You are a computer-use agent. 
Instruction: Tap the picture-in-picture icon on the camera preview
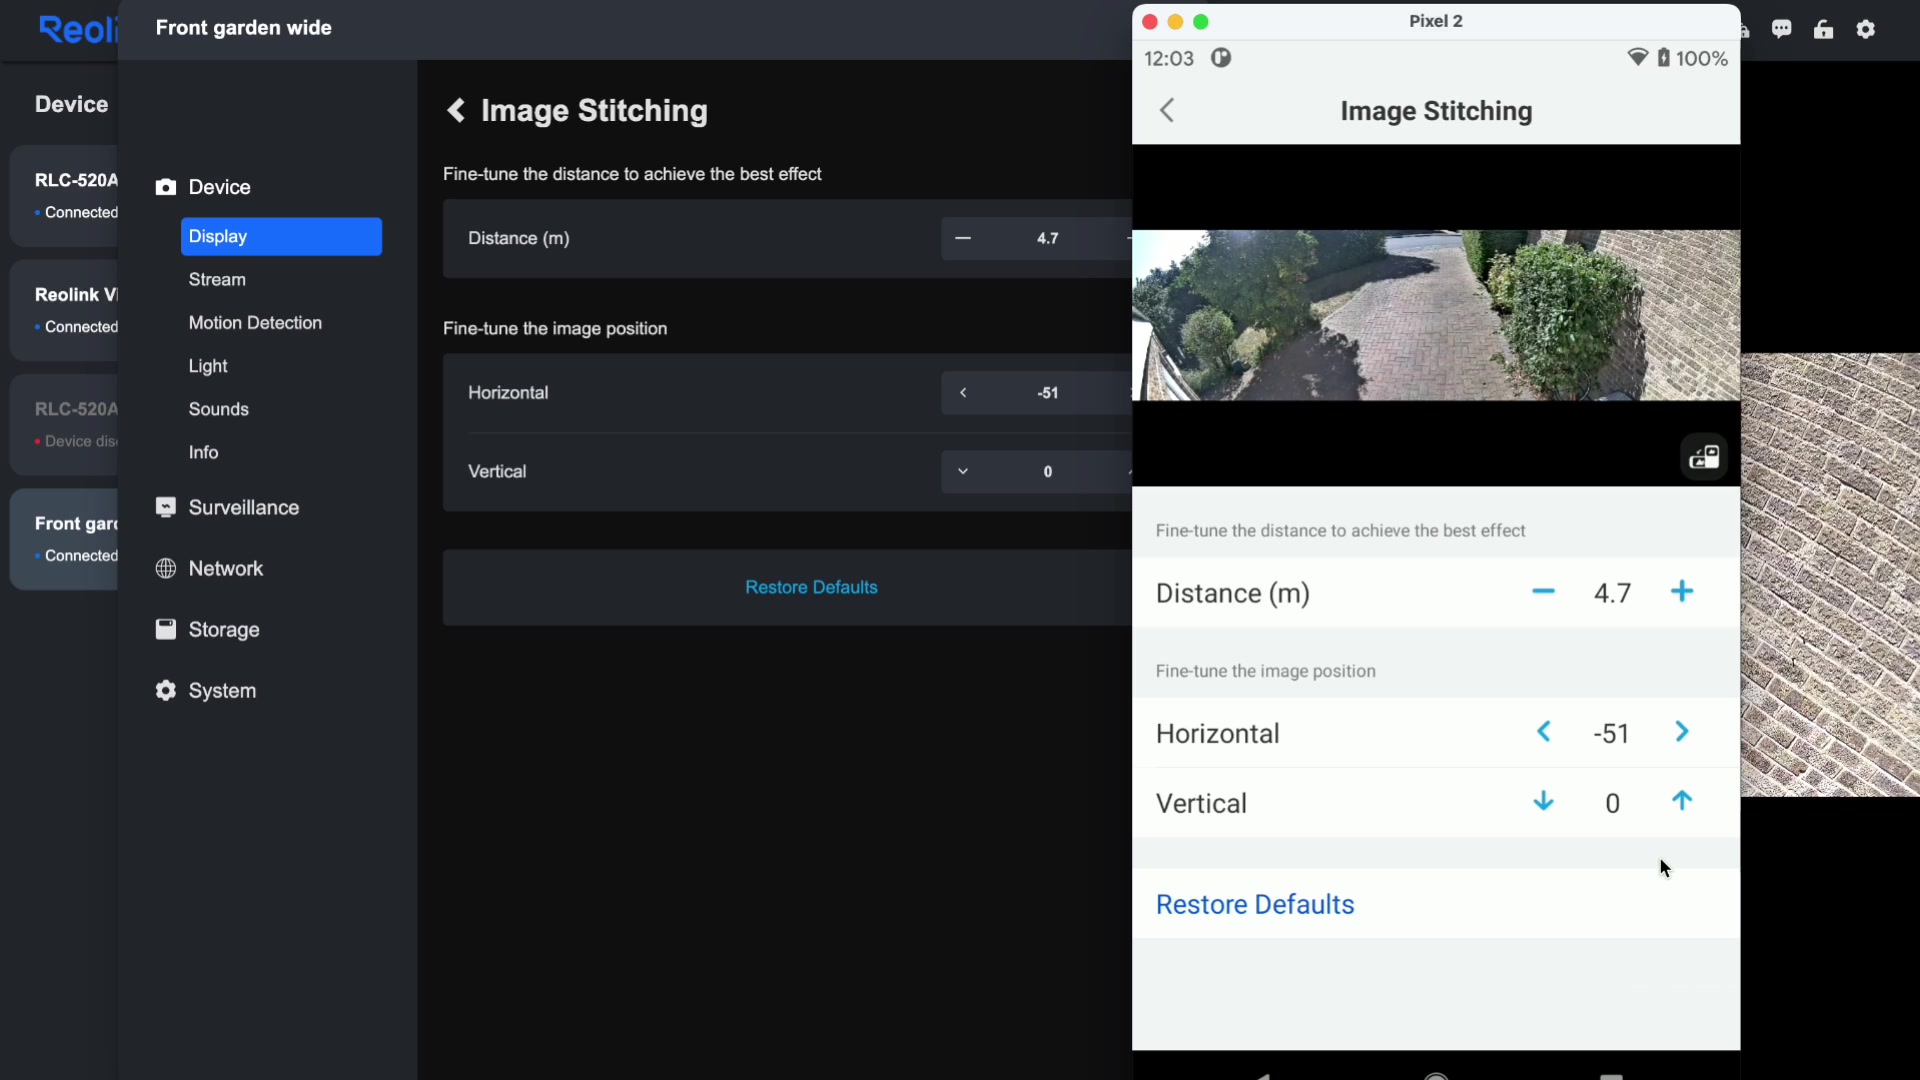1703,457
